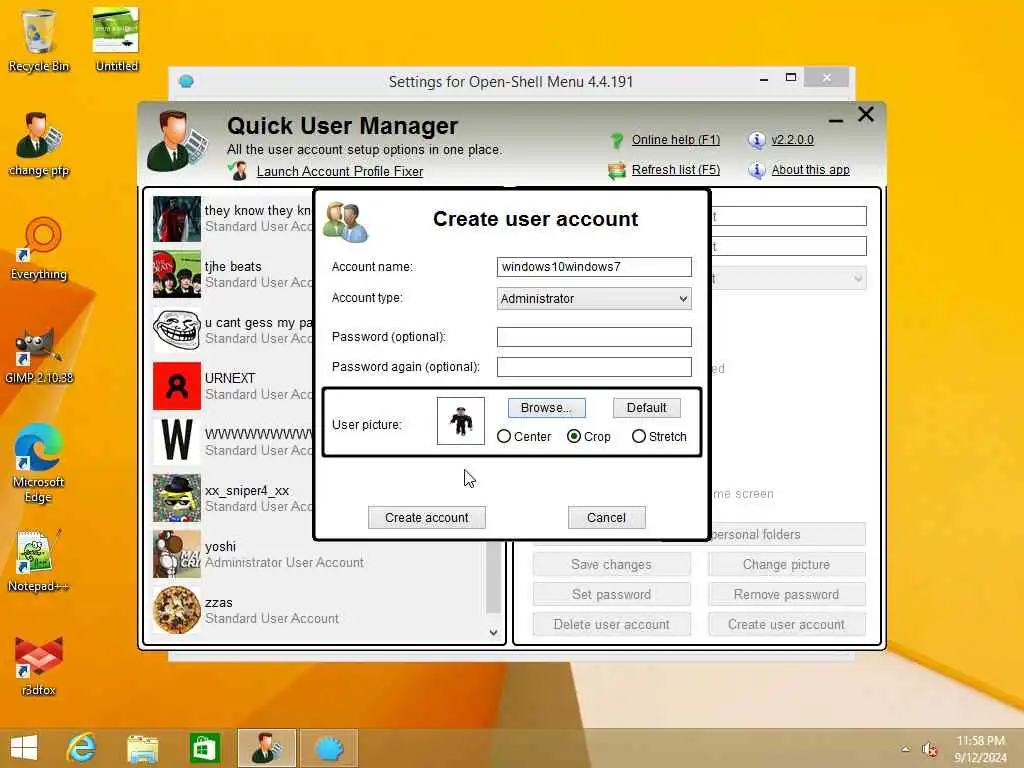Viewport: 1024px width, 768px height.
Task: Click the Online help question mark icon
Action: point(616,140)
